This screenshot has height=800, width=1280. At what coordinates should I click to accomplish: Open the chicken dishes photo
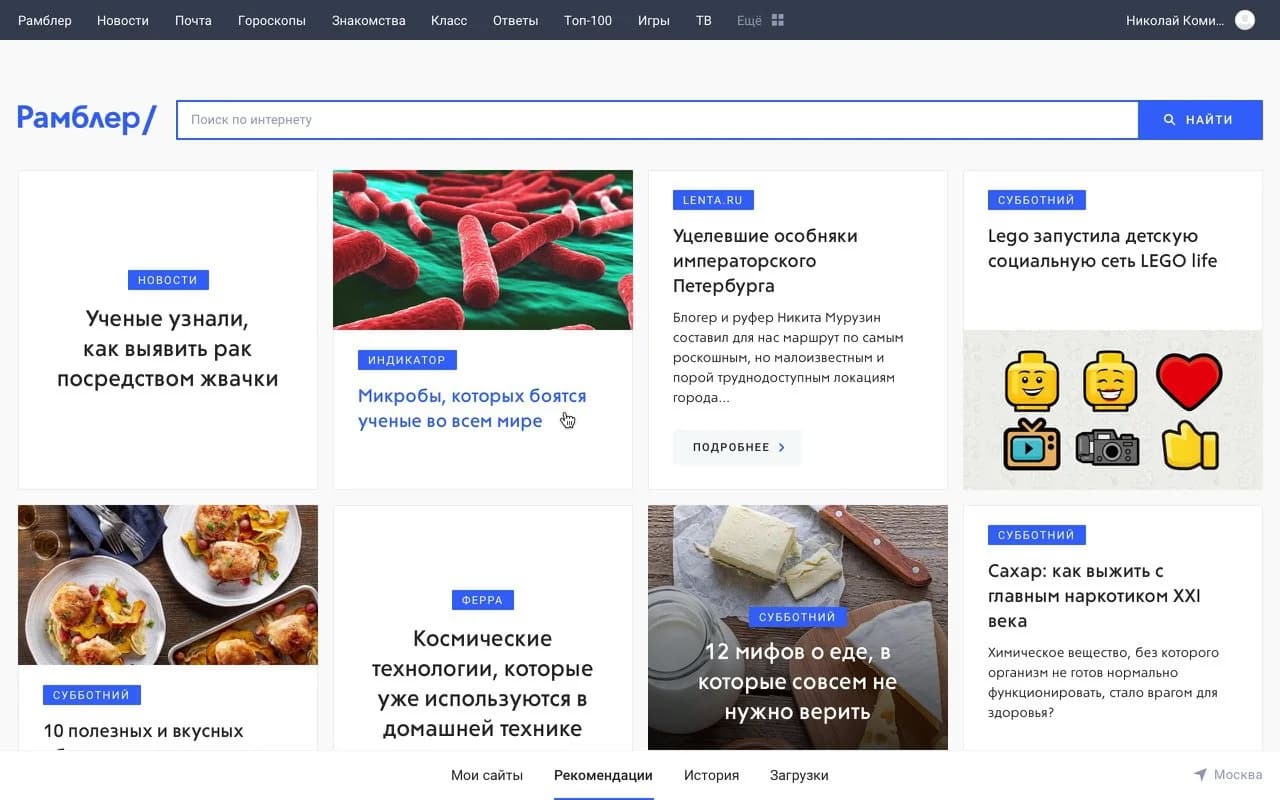(x=168, y=585)
